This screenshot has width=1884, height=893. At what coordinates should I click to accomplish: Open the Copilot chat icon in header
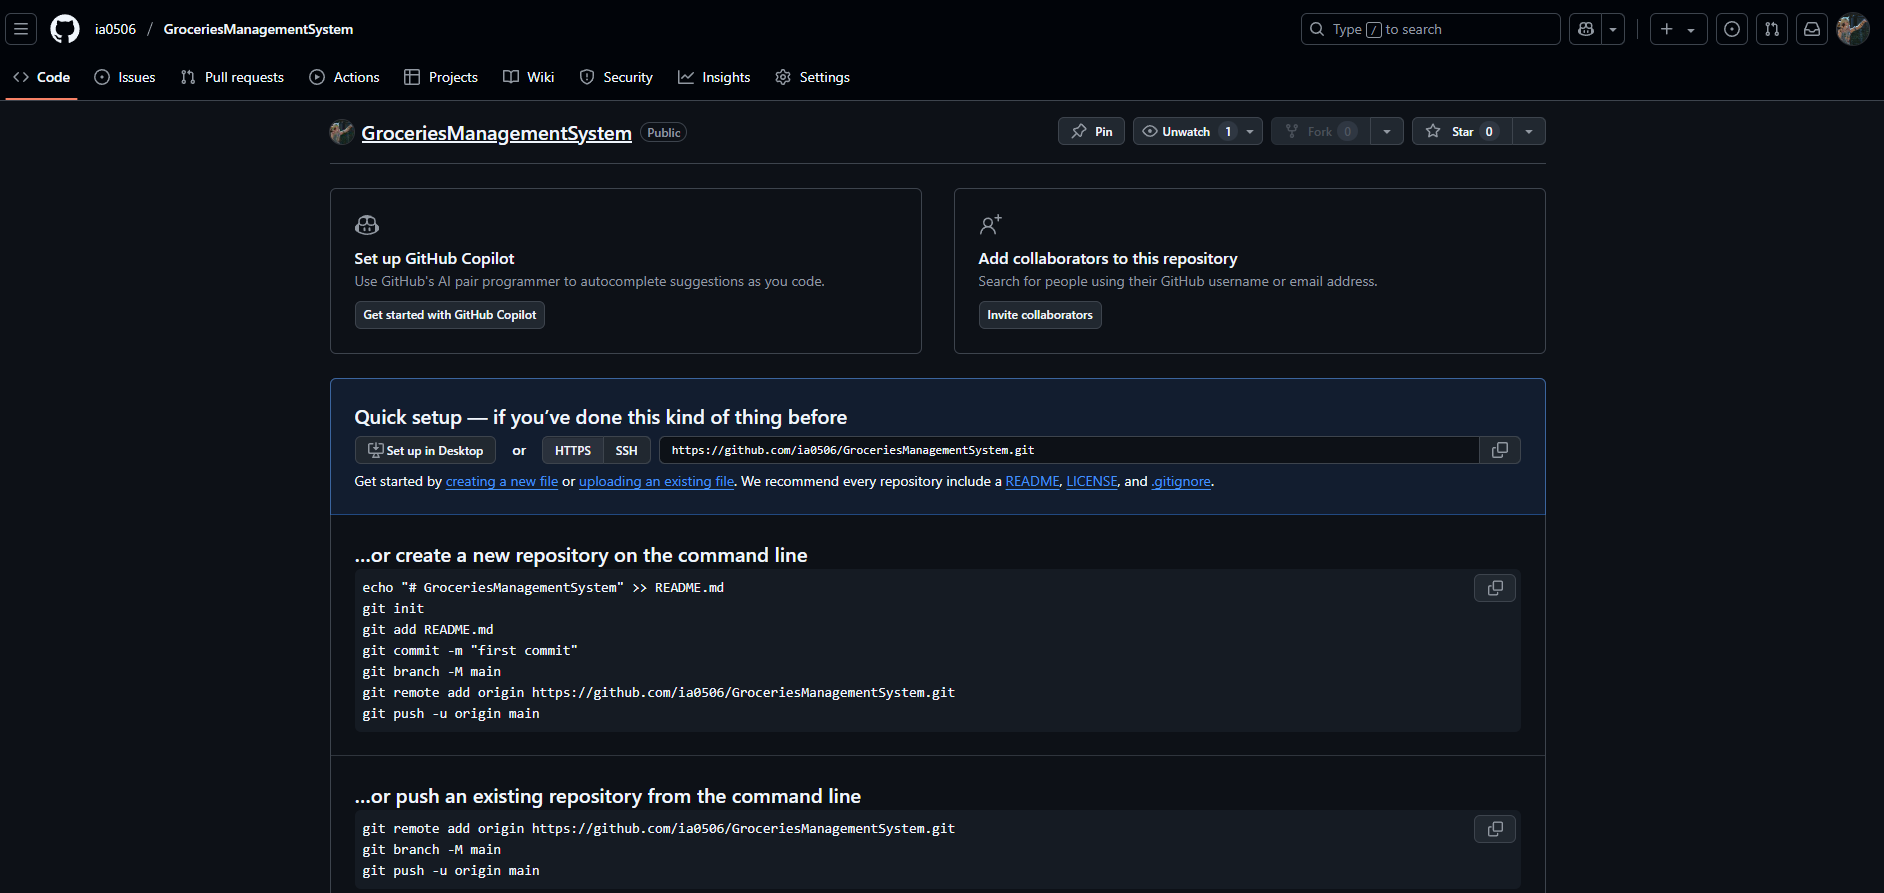(1586, 29)
